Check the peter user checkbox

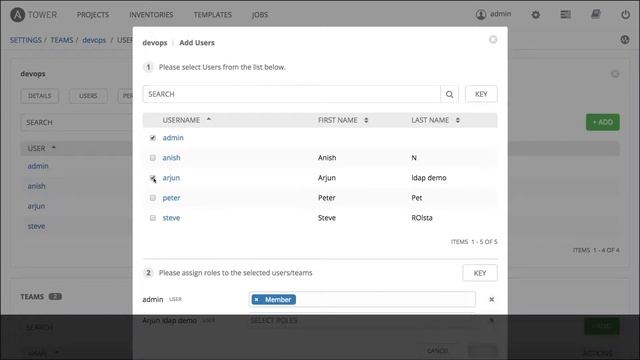(153, 198)
